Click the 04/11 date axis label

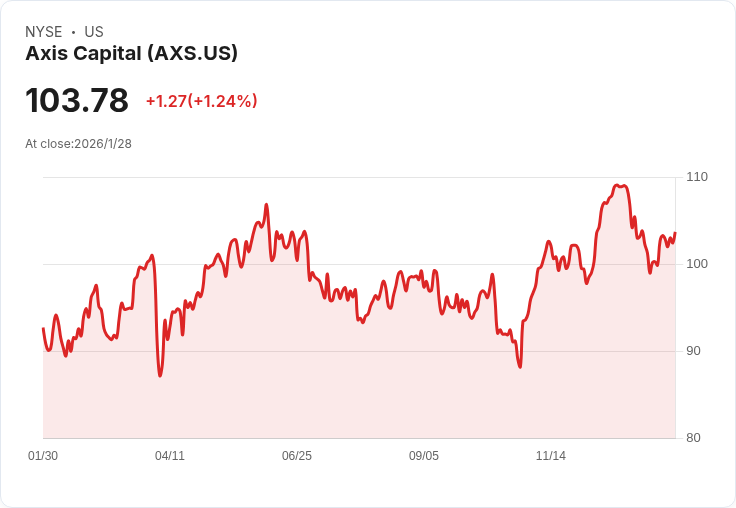point(170,456)
